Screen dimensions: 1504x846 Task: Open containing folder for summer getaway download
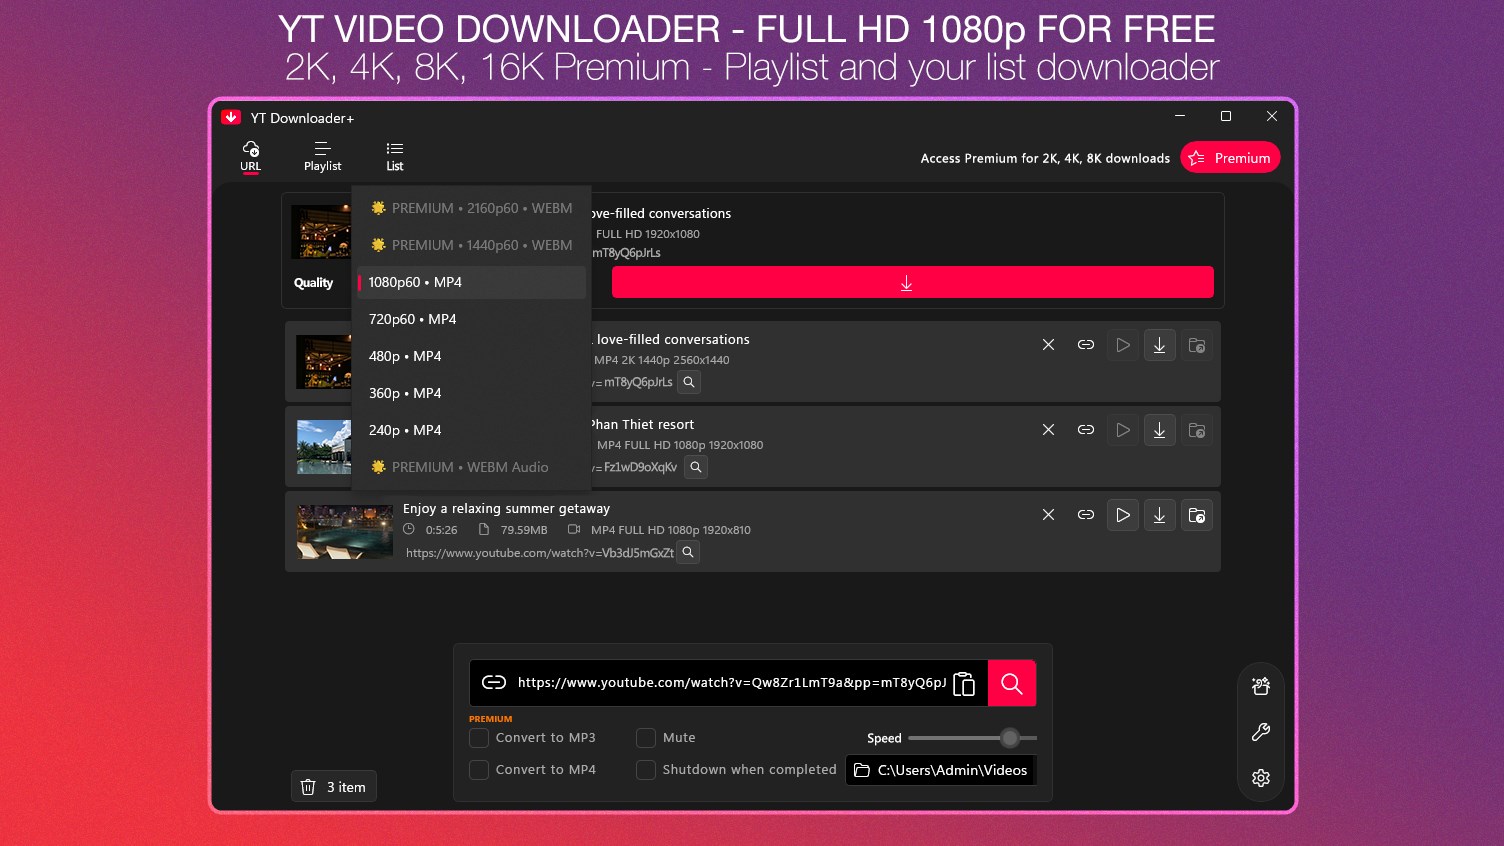[1196, 515]
